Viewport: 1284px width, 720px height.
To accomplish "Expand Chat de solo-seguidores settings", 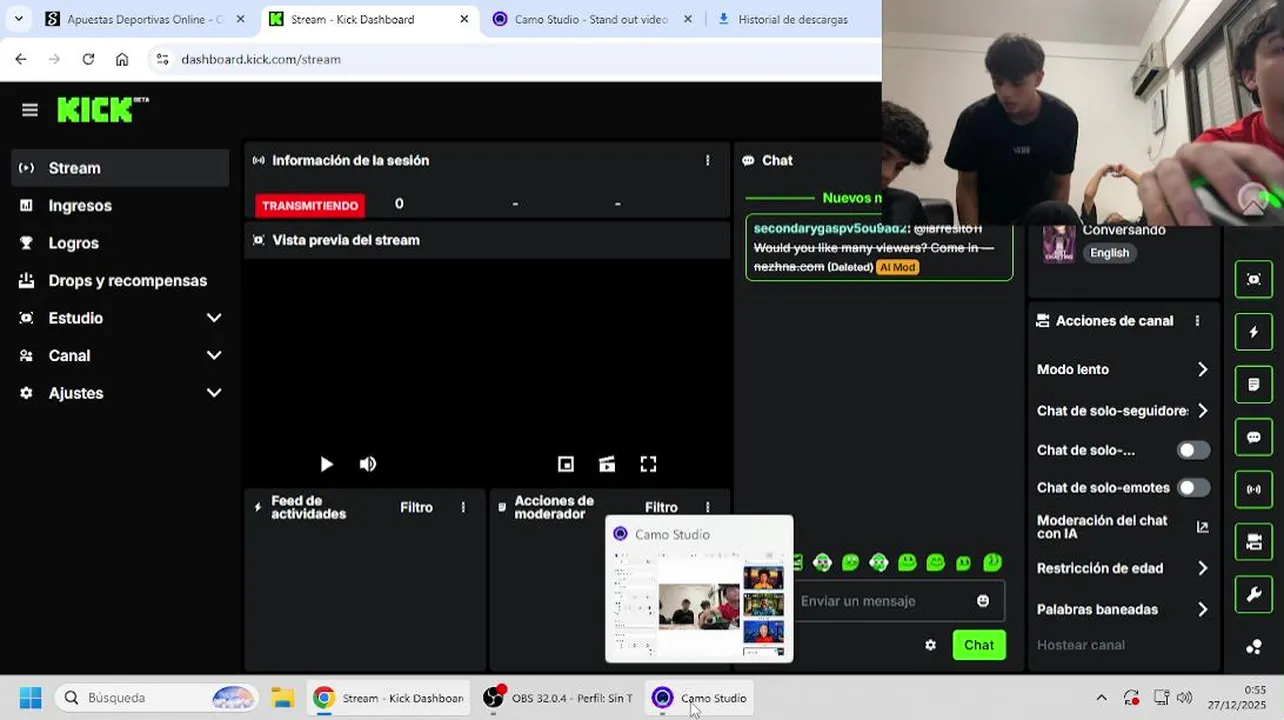I will coord(1202,411).
